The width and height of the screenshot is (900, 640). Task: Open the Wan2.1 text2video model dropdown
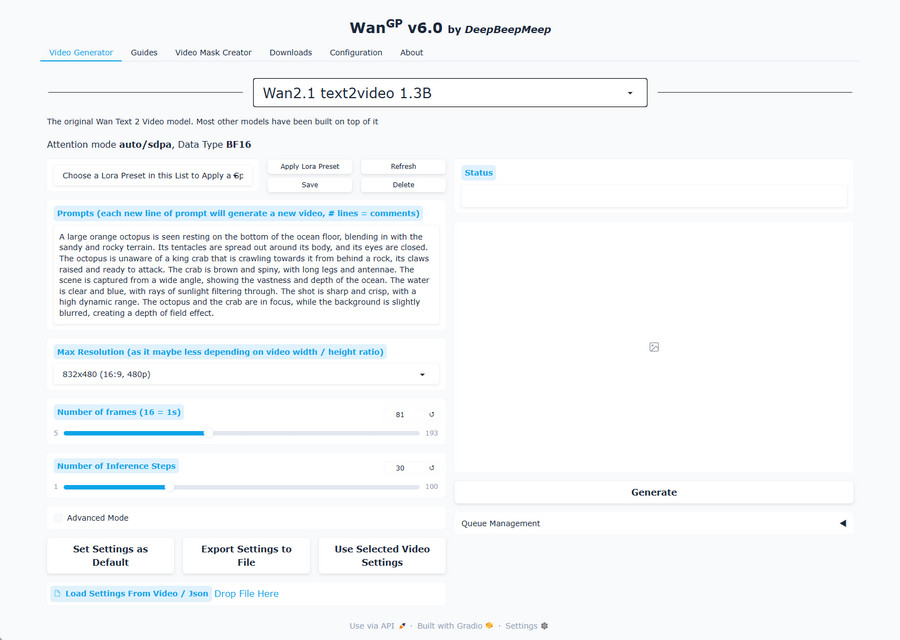[450, 93]
